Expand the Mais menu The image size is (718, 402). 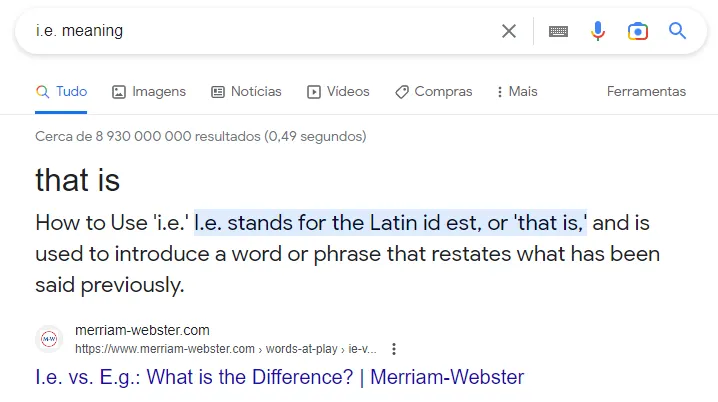coord(517,92)
